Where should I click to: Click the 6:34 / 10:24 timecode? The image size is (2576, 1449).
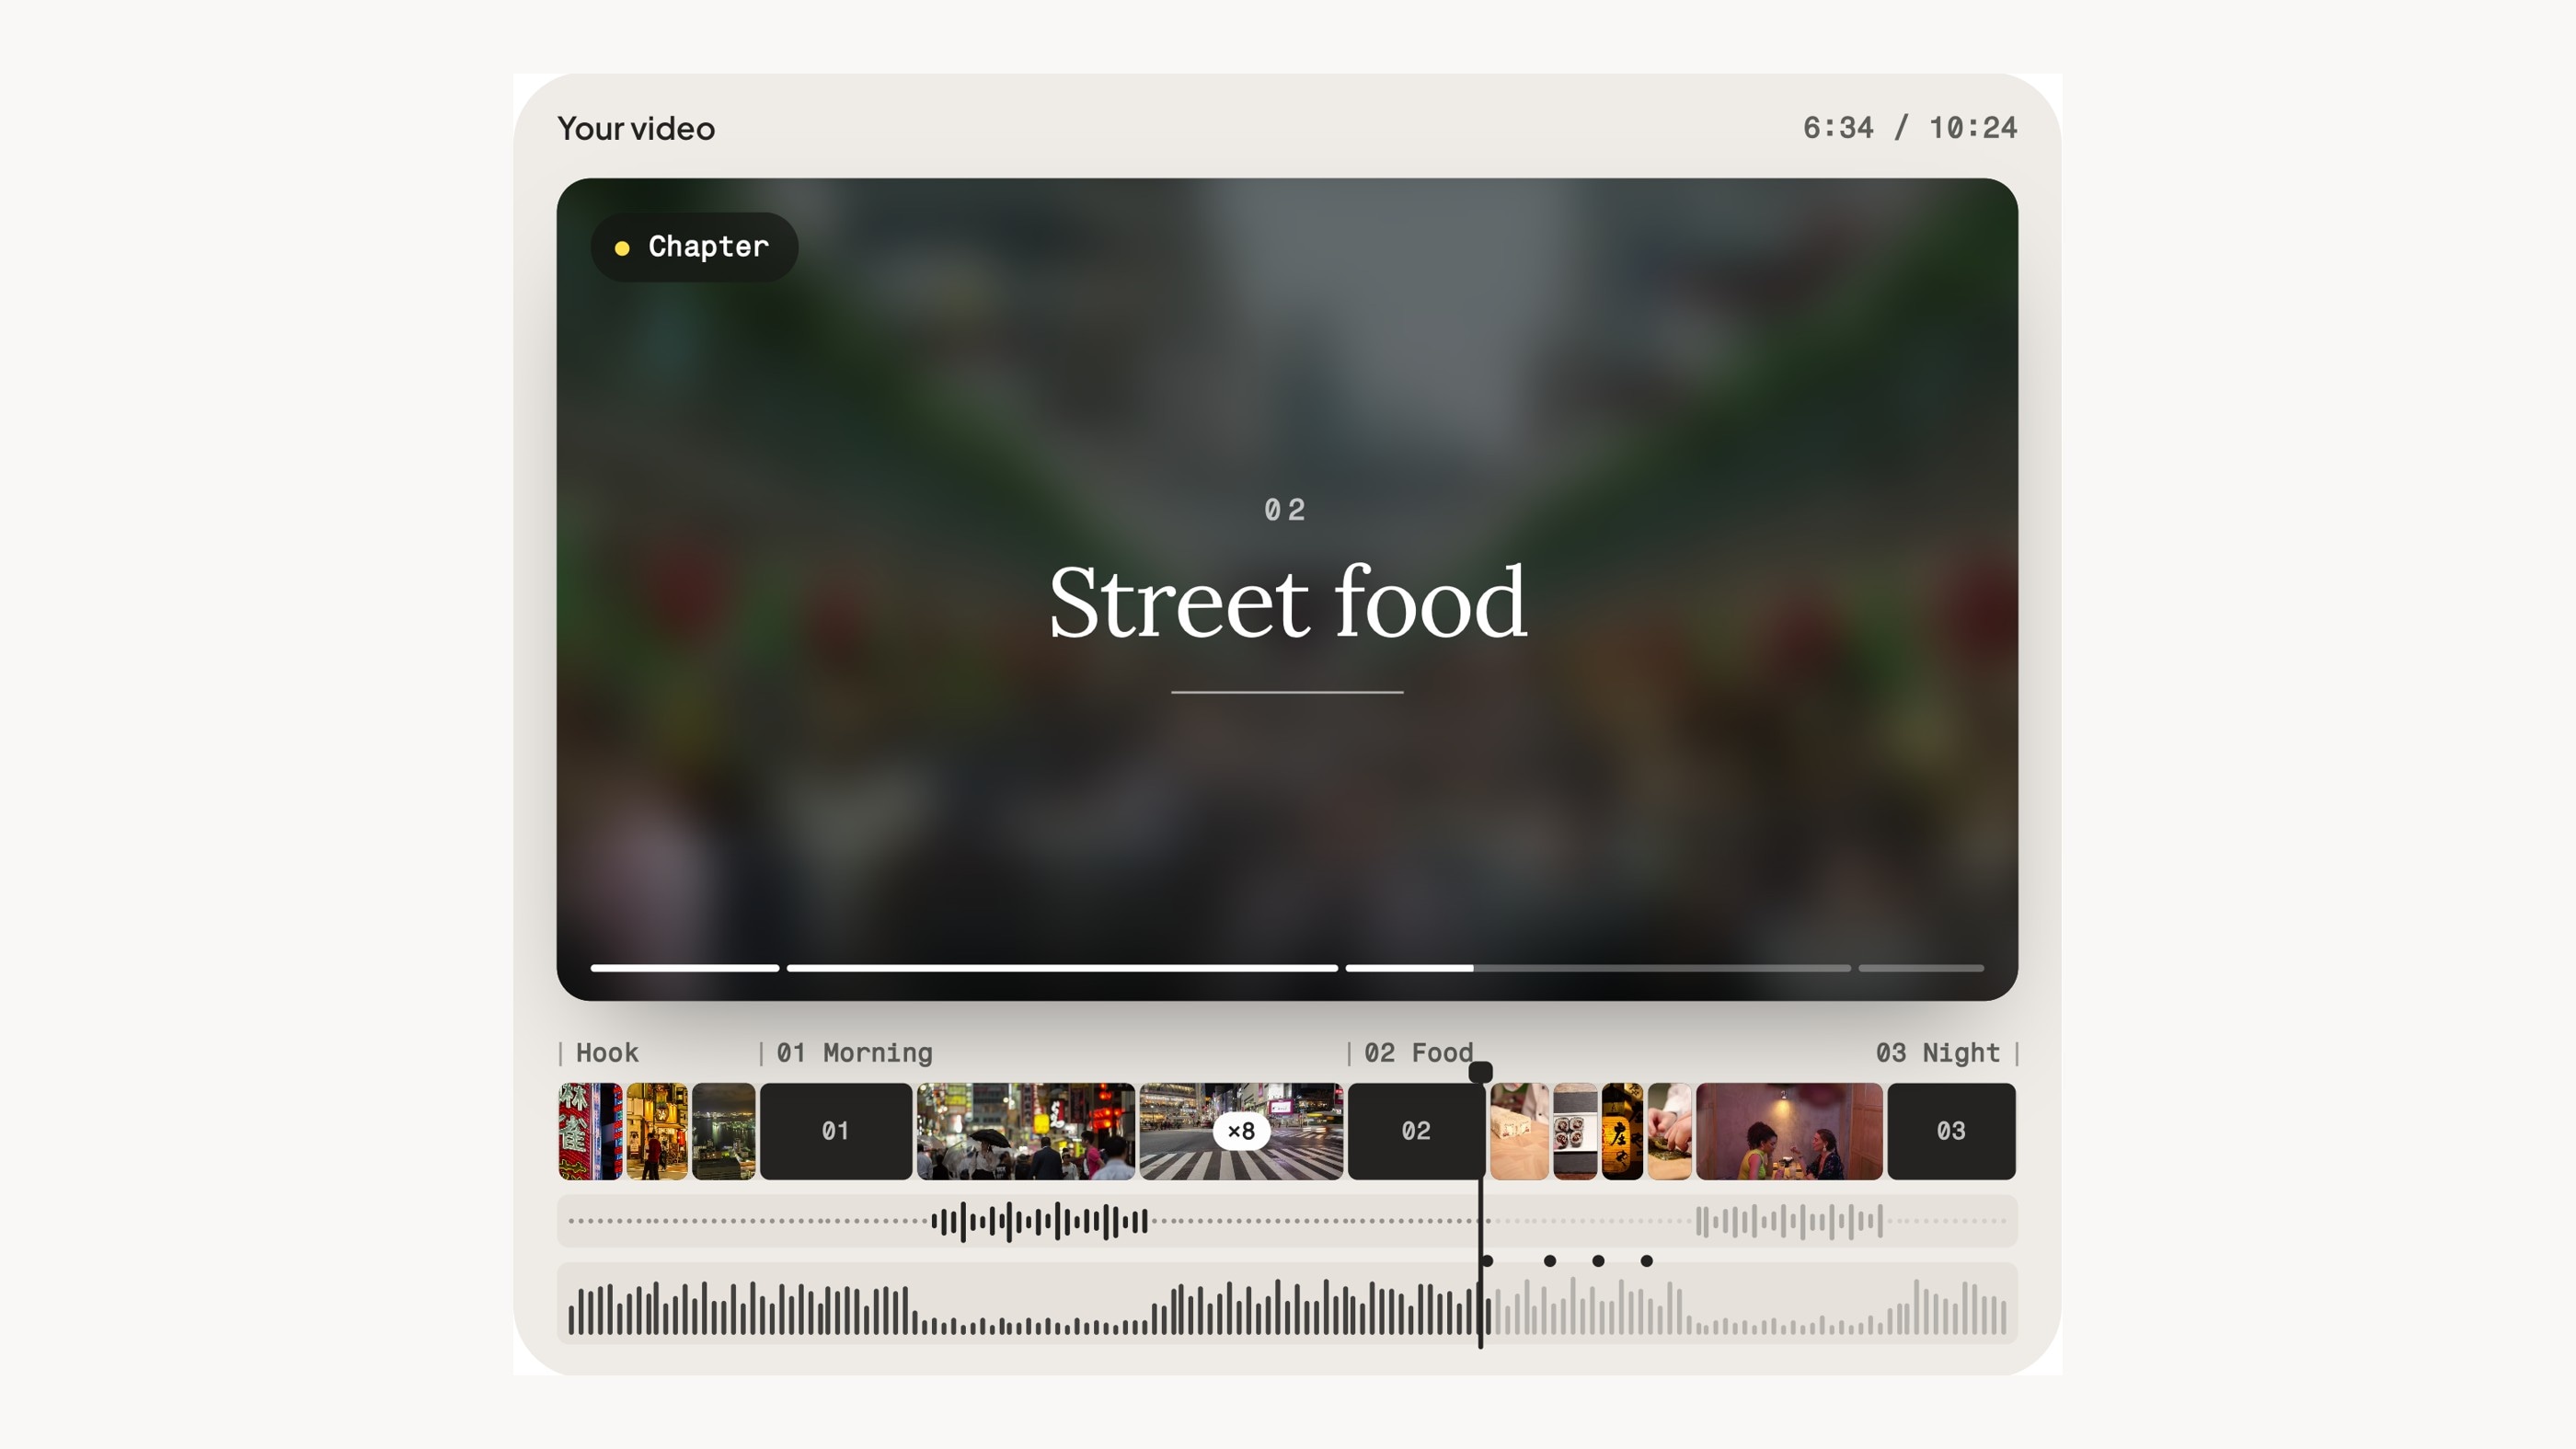(x=1909, y=128)
